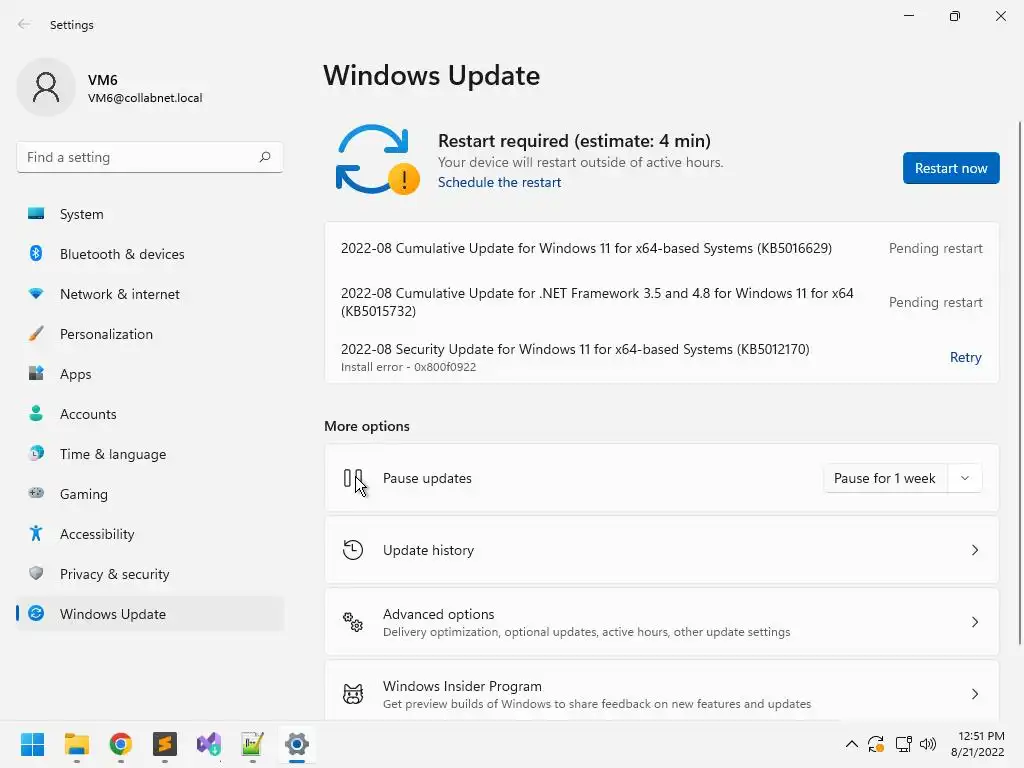Open the Pause duration dropdown arrow
This screenshot has width=1024, height=768.
click(x=965, y=478)
